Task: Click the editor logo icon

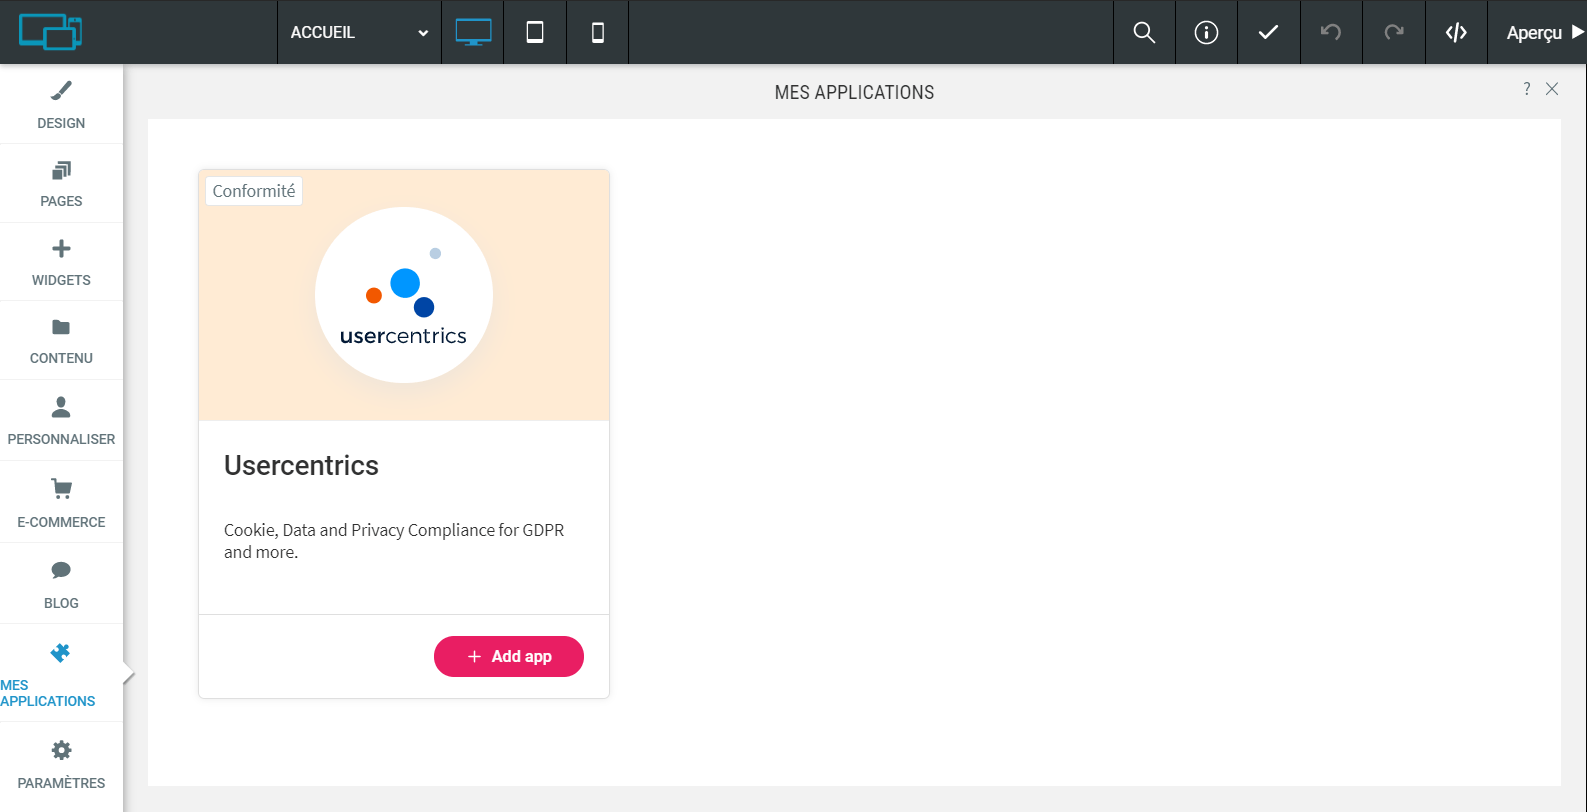Action: 50,32
